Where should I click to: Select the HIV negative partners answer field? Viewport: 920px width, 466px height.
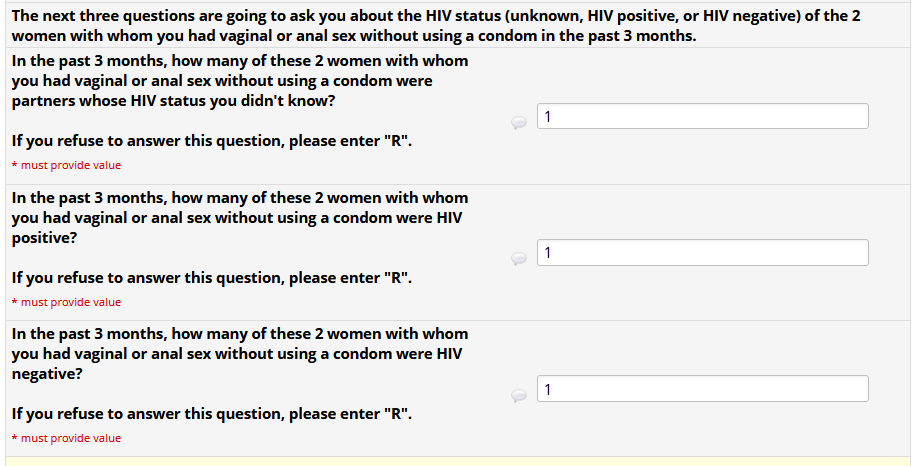click(702, 389)
